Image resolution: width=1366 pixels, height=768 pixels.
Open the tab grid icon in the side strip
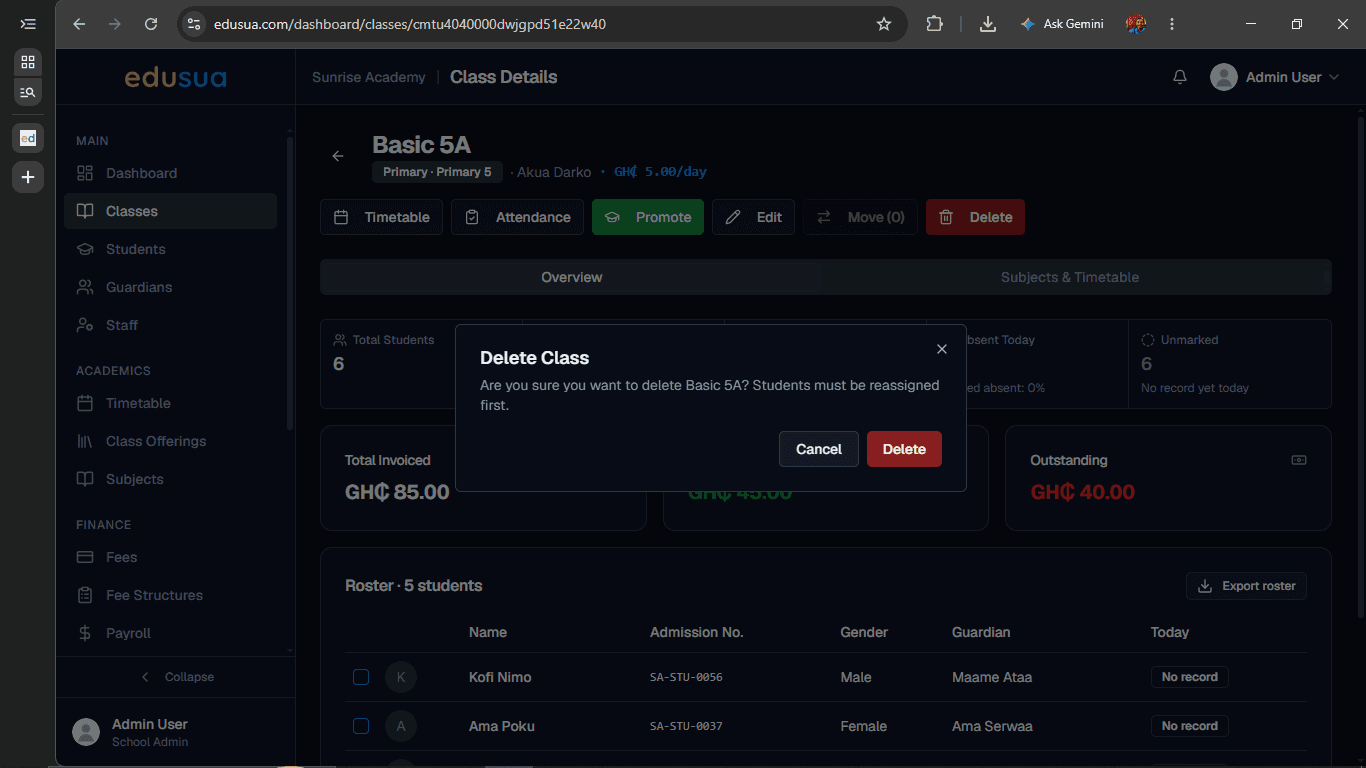(x=28, y=62)
